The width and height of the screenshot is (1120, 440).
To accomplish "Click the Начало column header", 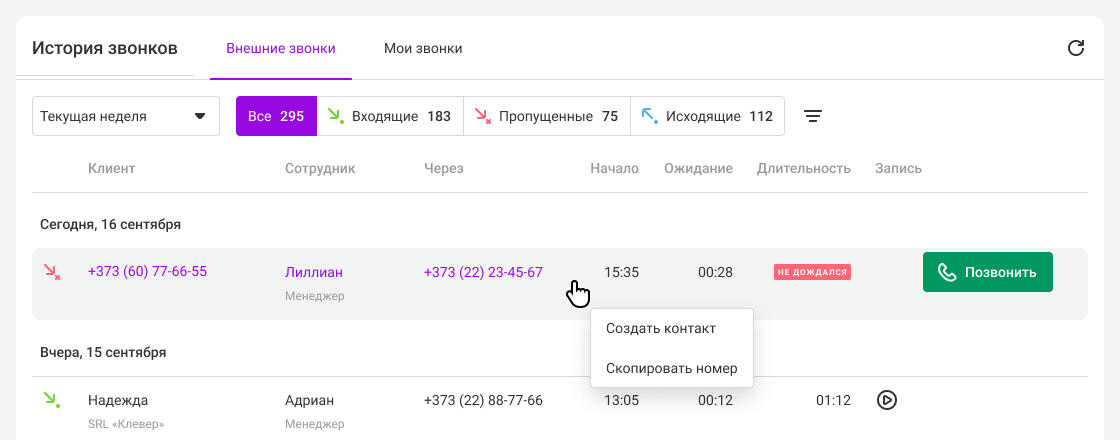I will [x=614, y=168].
